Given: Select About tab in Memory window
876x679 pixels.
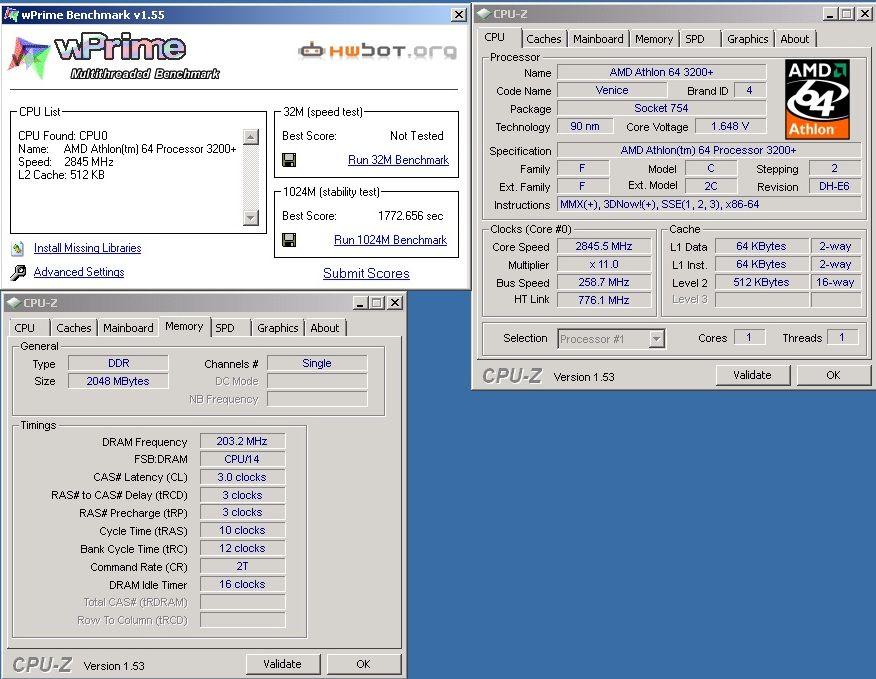Looking at the screenshot, I should (x=325, y=328).
